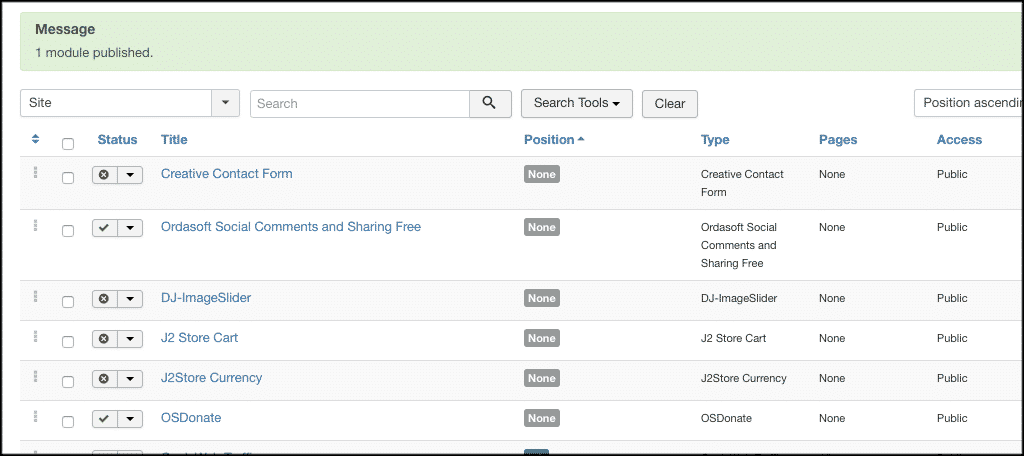Publish J2 Store Cart via status icon
Screen dimensions: 1024x456
tap(104, 338)
